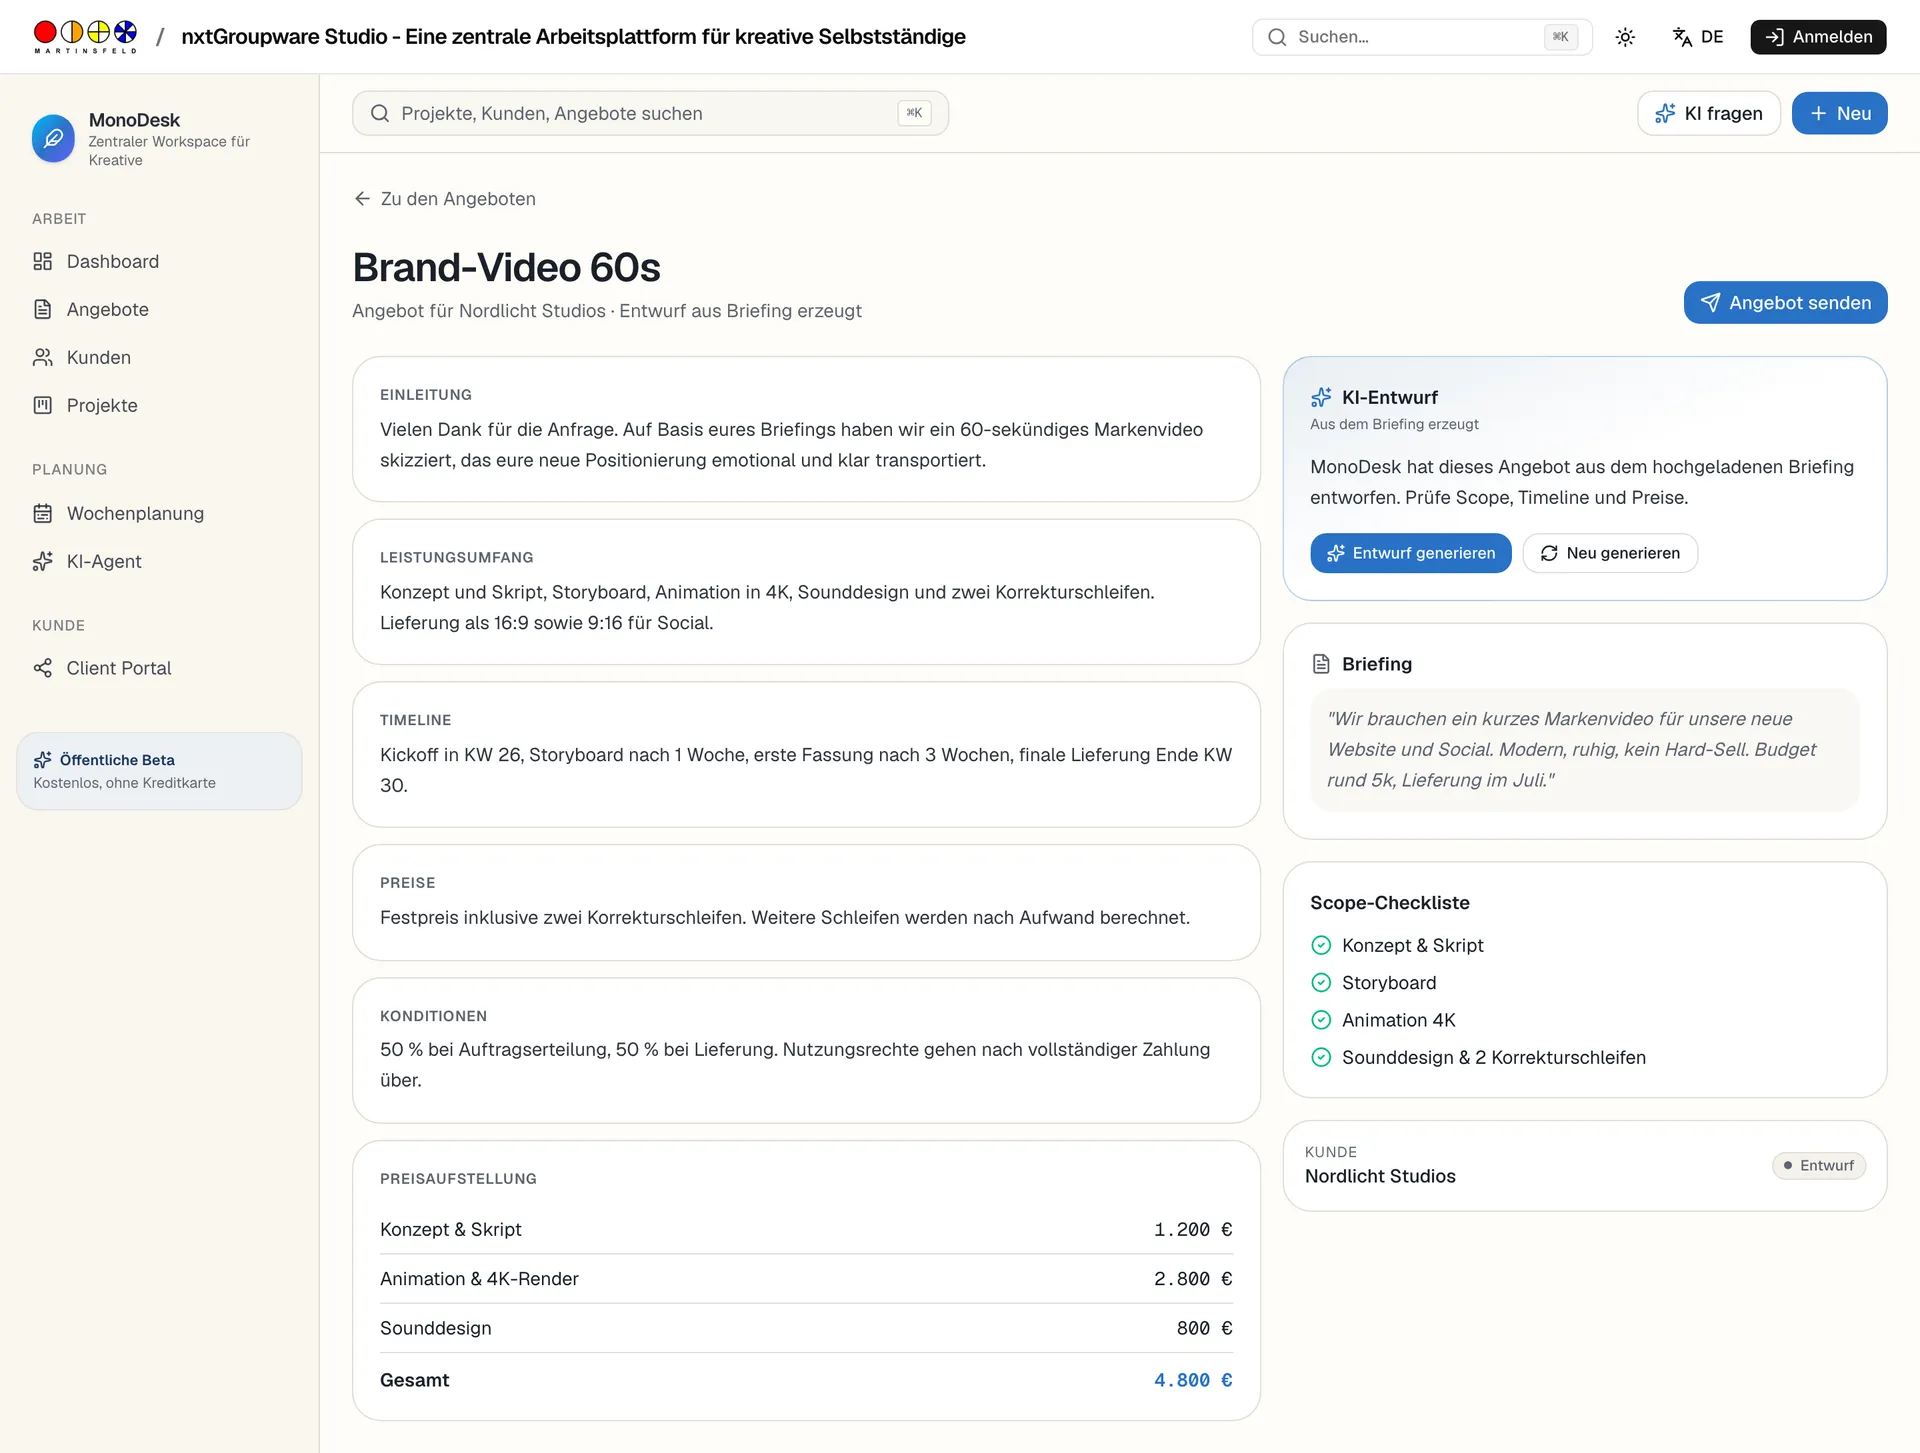The image size is (1920, 1453).
Task: Click the sparkle icon next to KI-Entwurf heading
Action: [x=1321, y=397]
